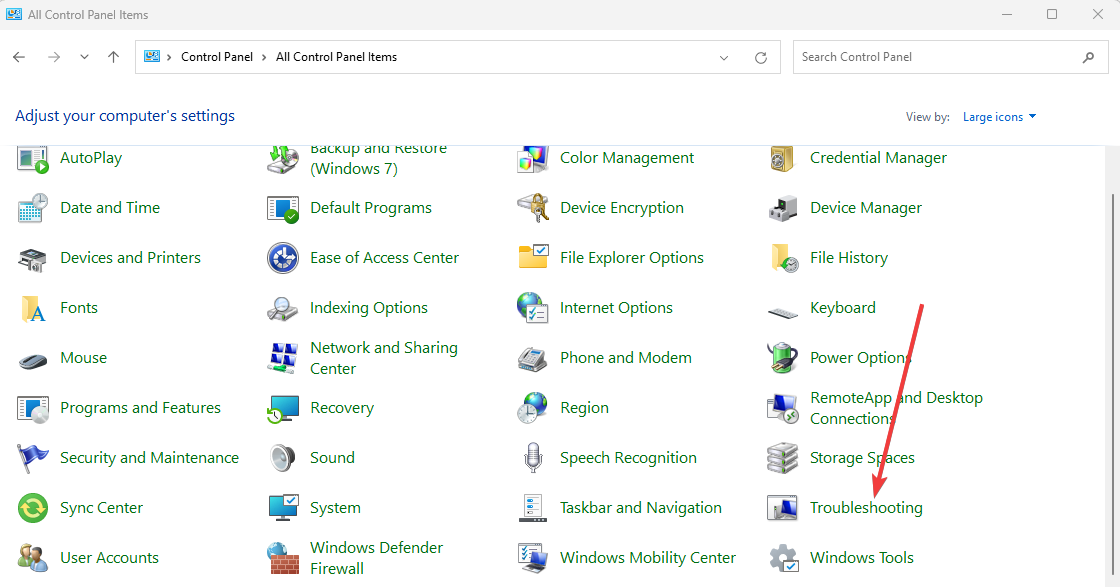Go back with the Back arrow
1120x587 pixels.
tap(19, 57)
